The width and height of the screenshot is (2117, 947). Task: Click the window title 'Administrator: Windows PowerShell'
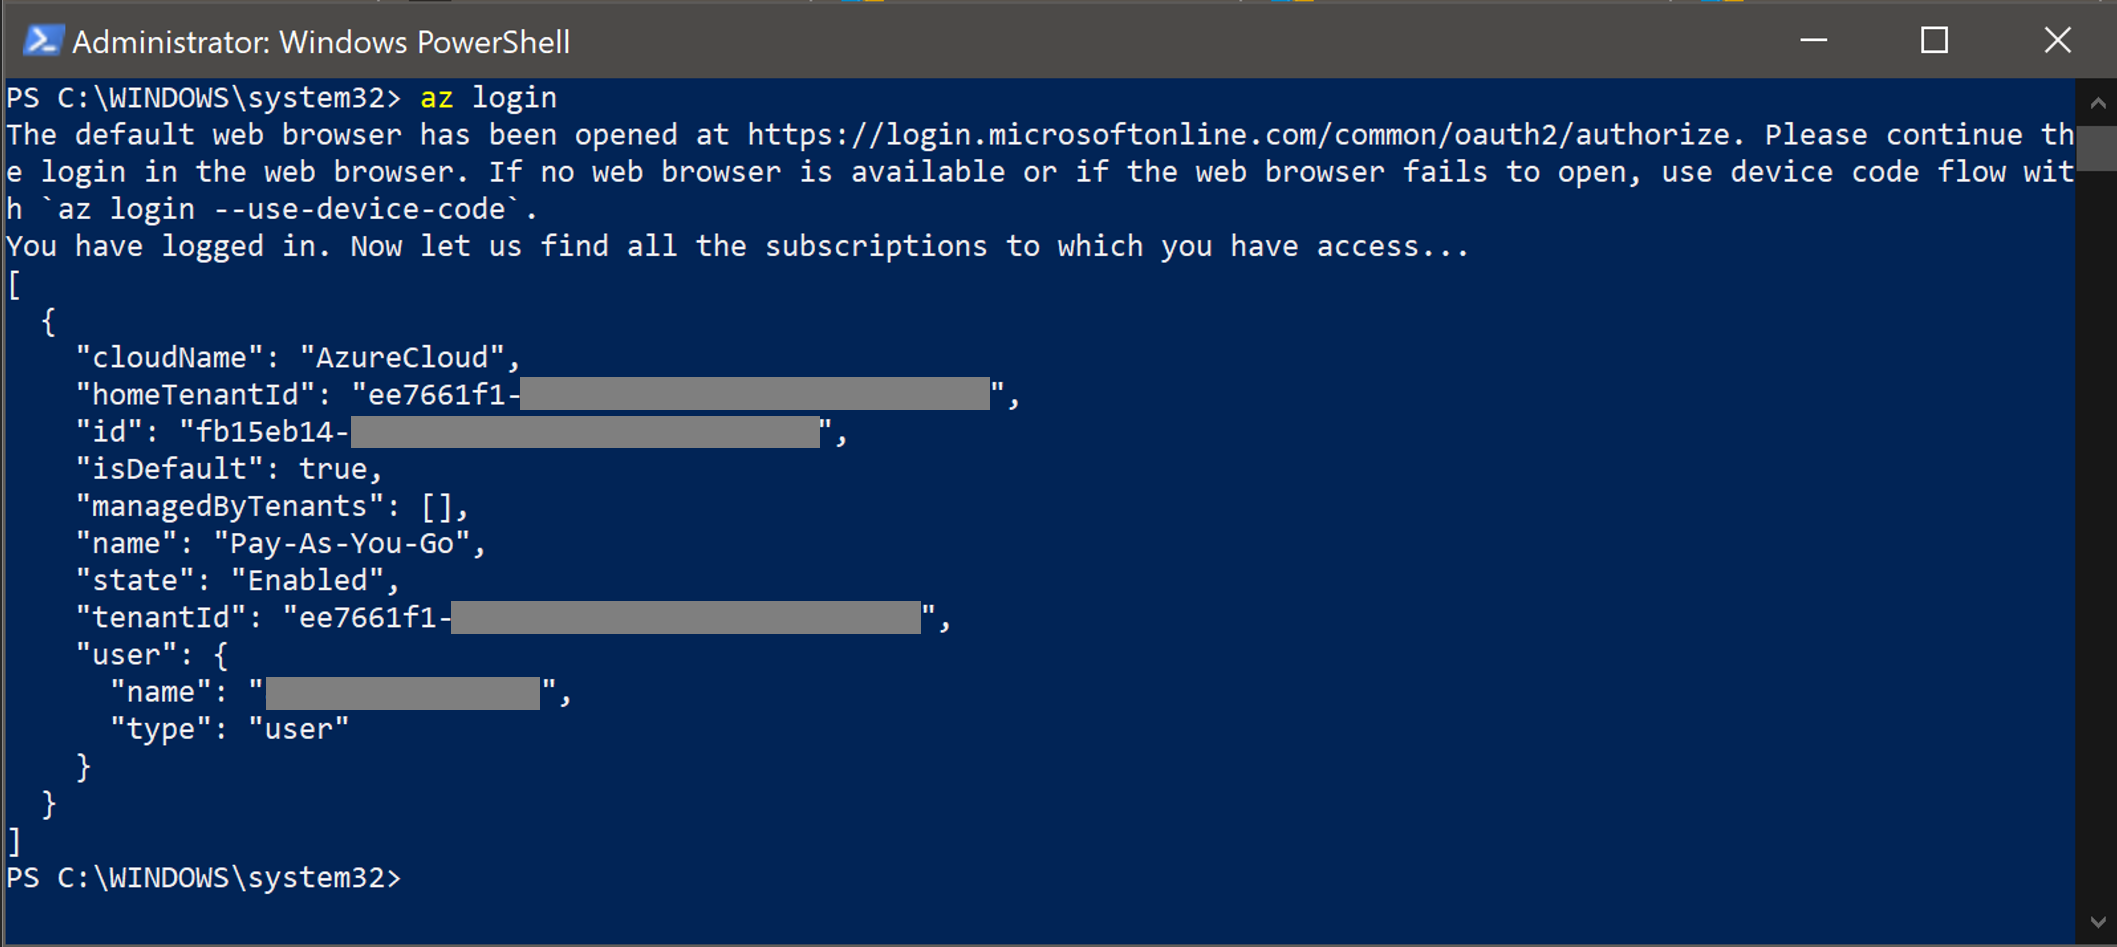(x=321, y=42)
